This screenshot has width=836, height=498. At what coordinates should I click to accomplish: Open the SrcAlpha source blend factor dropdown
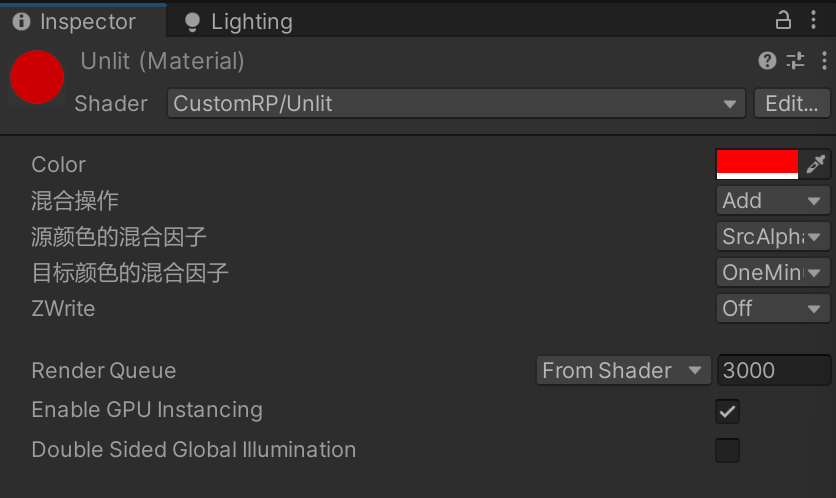(773, 236)
